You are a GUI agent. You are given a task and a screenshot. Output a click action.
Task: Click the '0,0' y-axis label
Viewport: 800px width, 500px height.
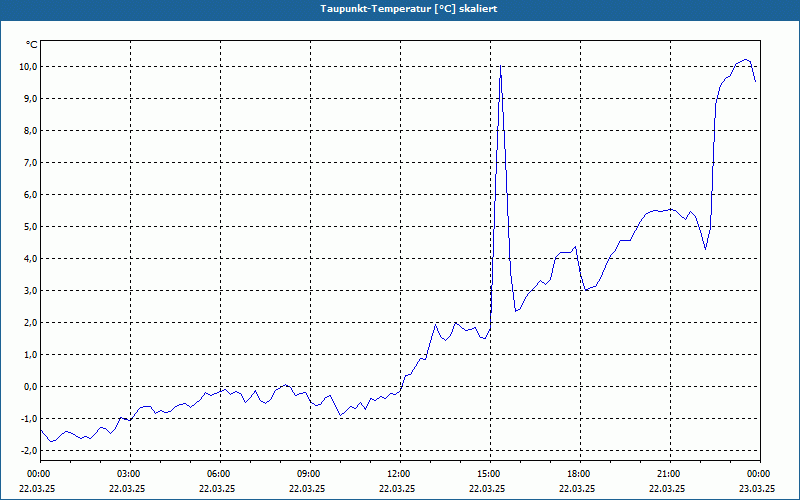(30, 386)
